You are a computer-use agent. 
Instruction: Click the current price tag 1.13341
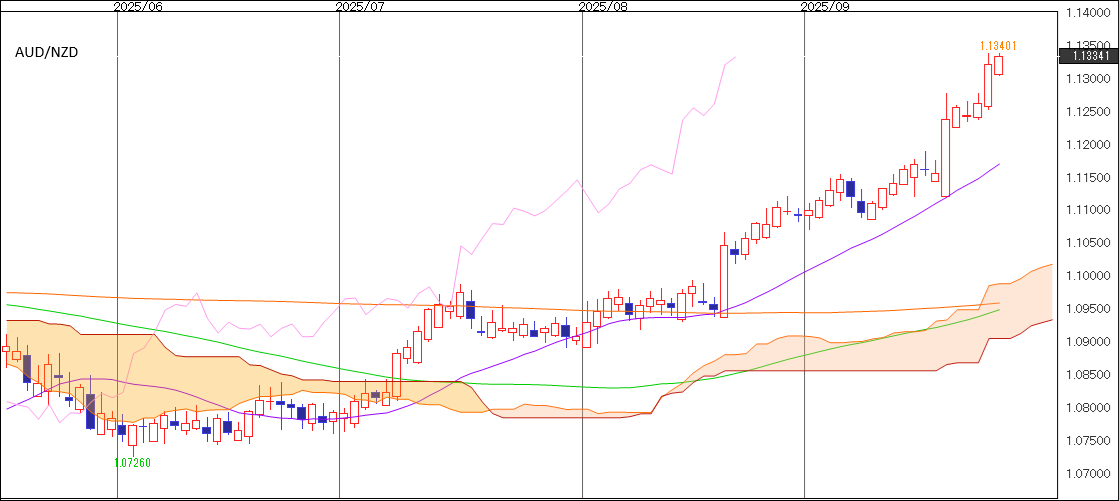1088,55
